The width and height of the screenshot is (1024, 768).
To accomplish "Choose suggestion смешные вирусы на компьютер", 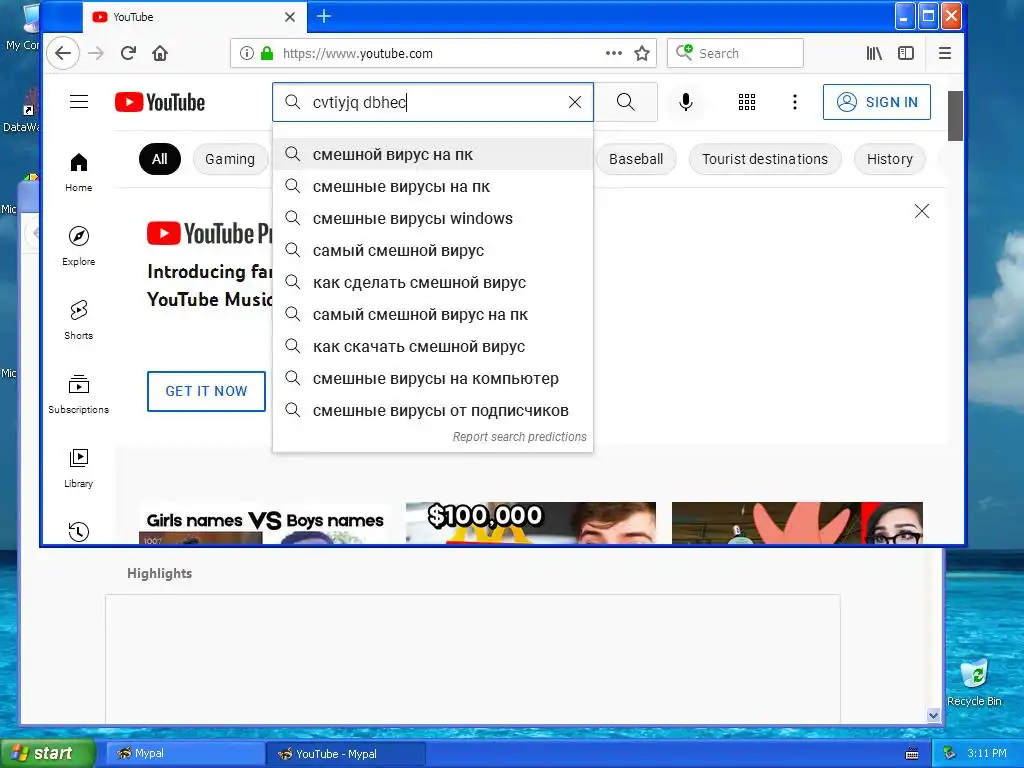I will tap(433, 379).
